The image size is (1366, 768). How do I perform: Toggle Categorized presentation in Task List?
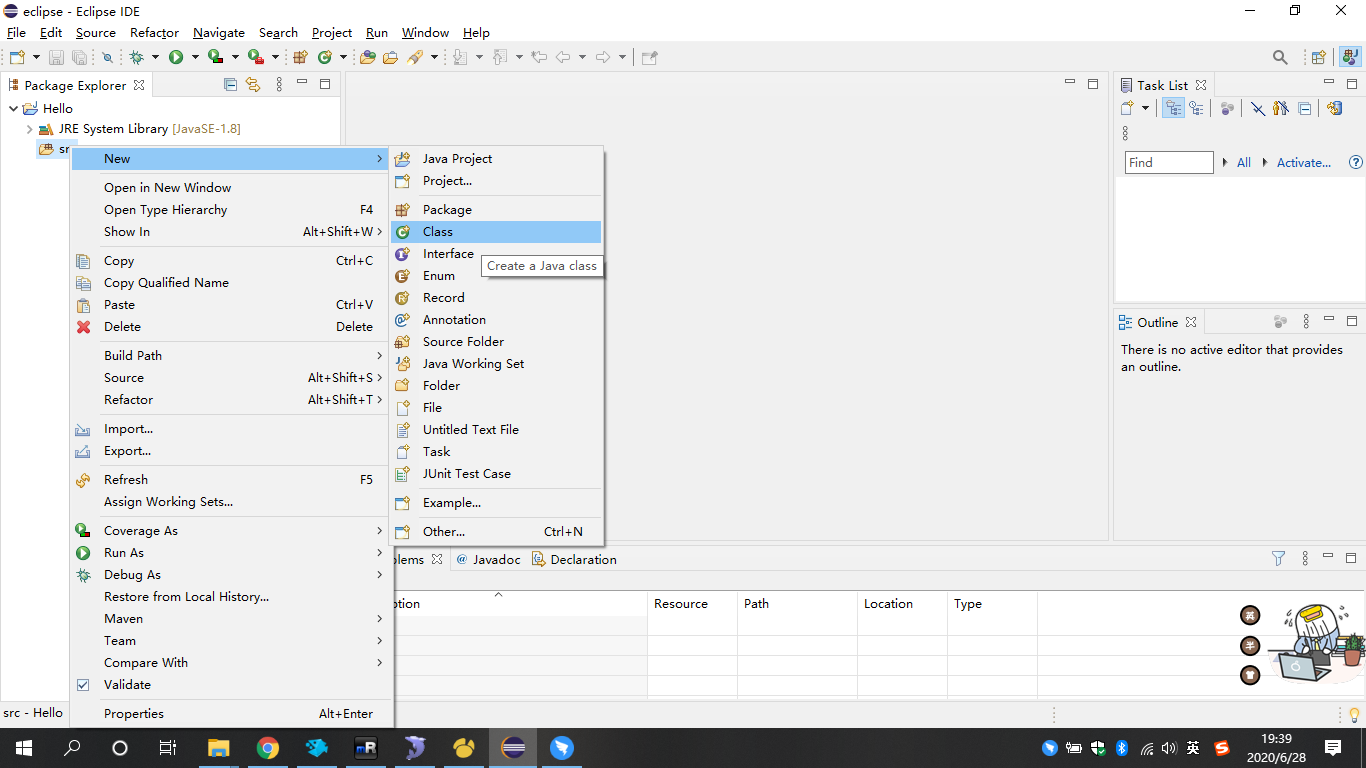[1173, 108]
